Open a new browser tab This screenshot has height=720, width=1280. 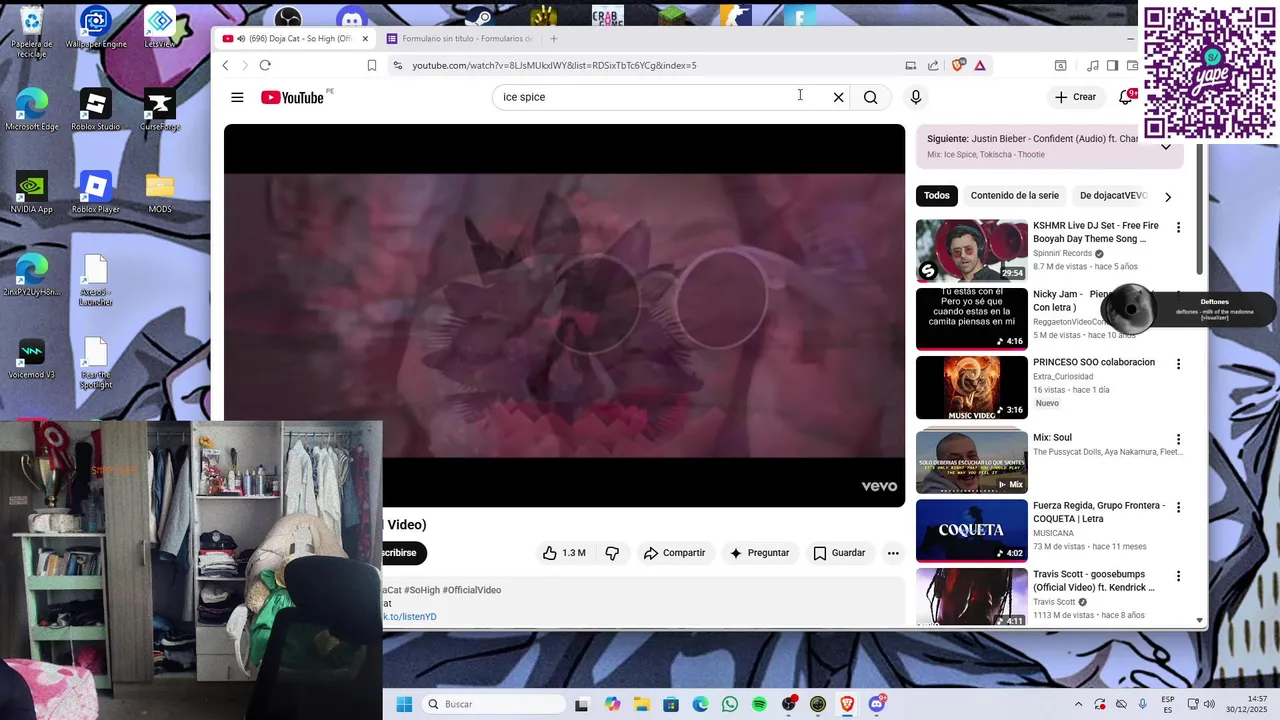click(x=554, y=39)
